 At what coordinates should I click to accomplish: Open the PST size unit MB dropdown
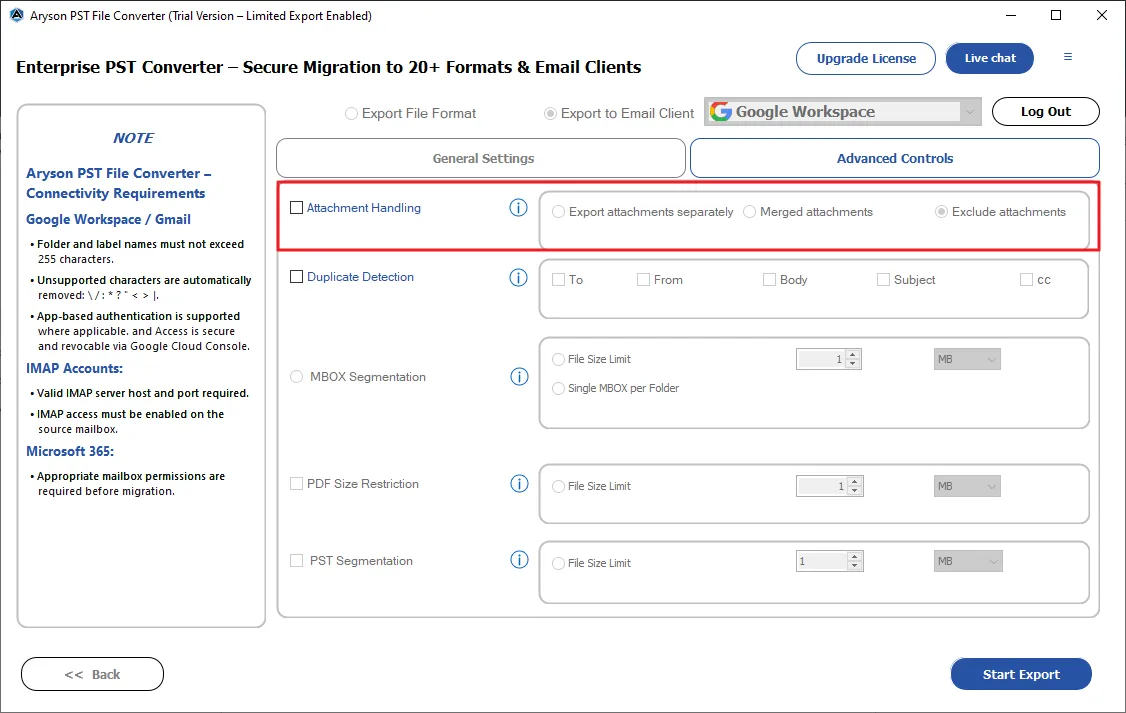(x=968, y=561)
